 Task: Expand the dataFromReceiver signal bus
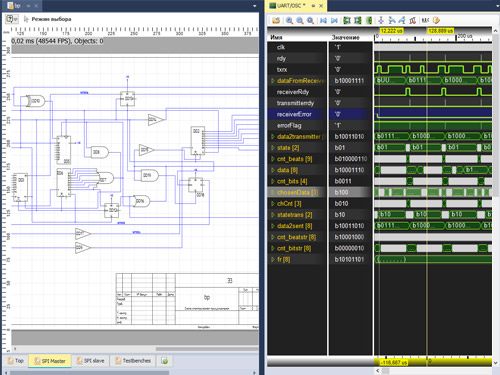[273, 81]
